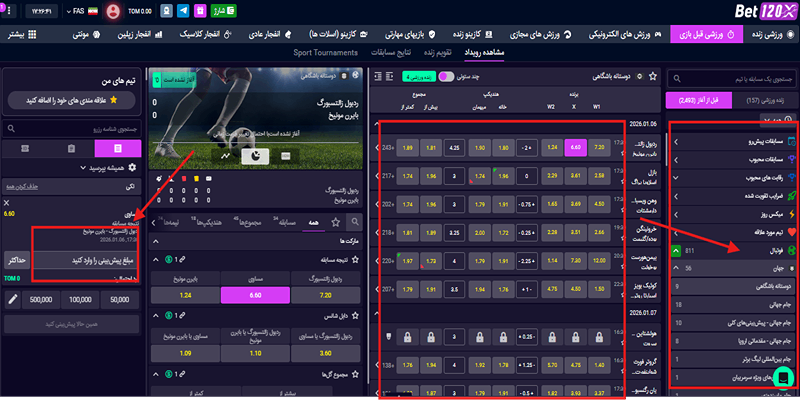The image size is (800, 400).
Task: Open the Telegram channel icon
Action: [x=183, y=11]
